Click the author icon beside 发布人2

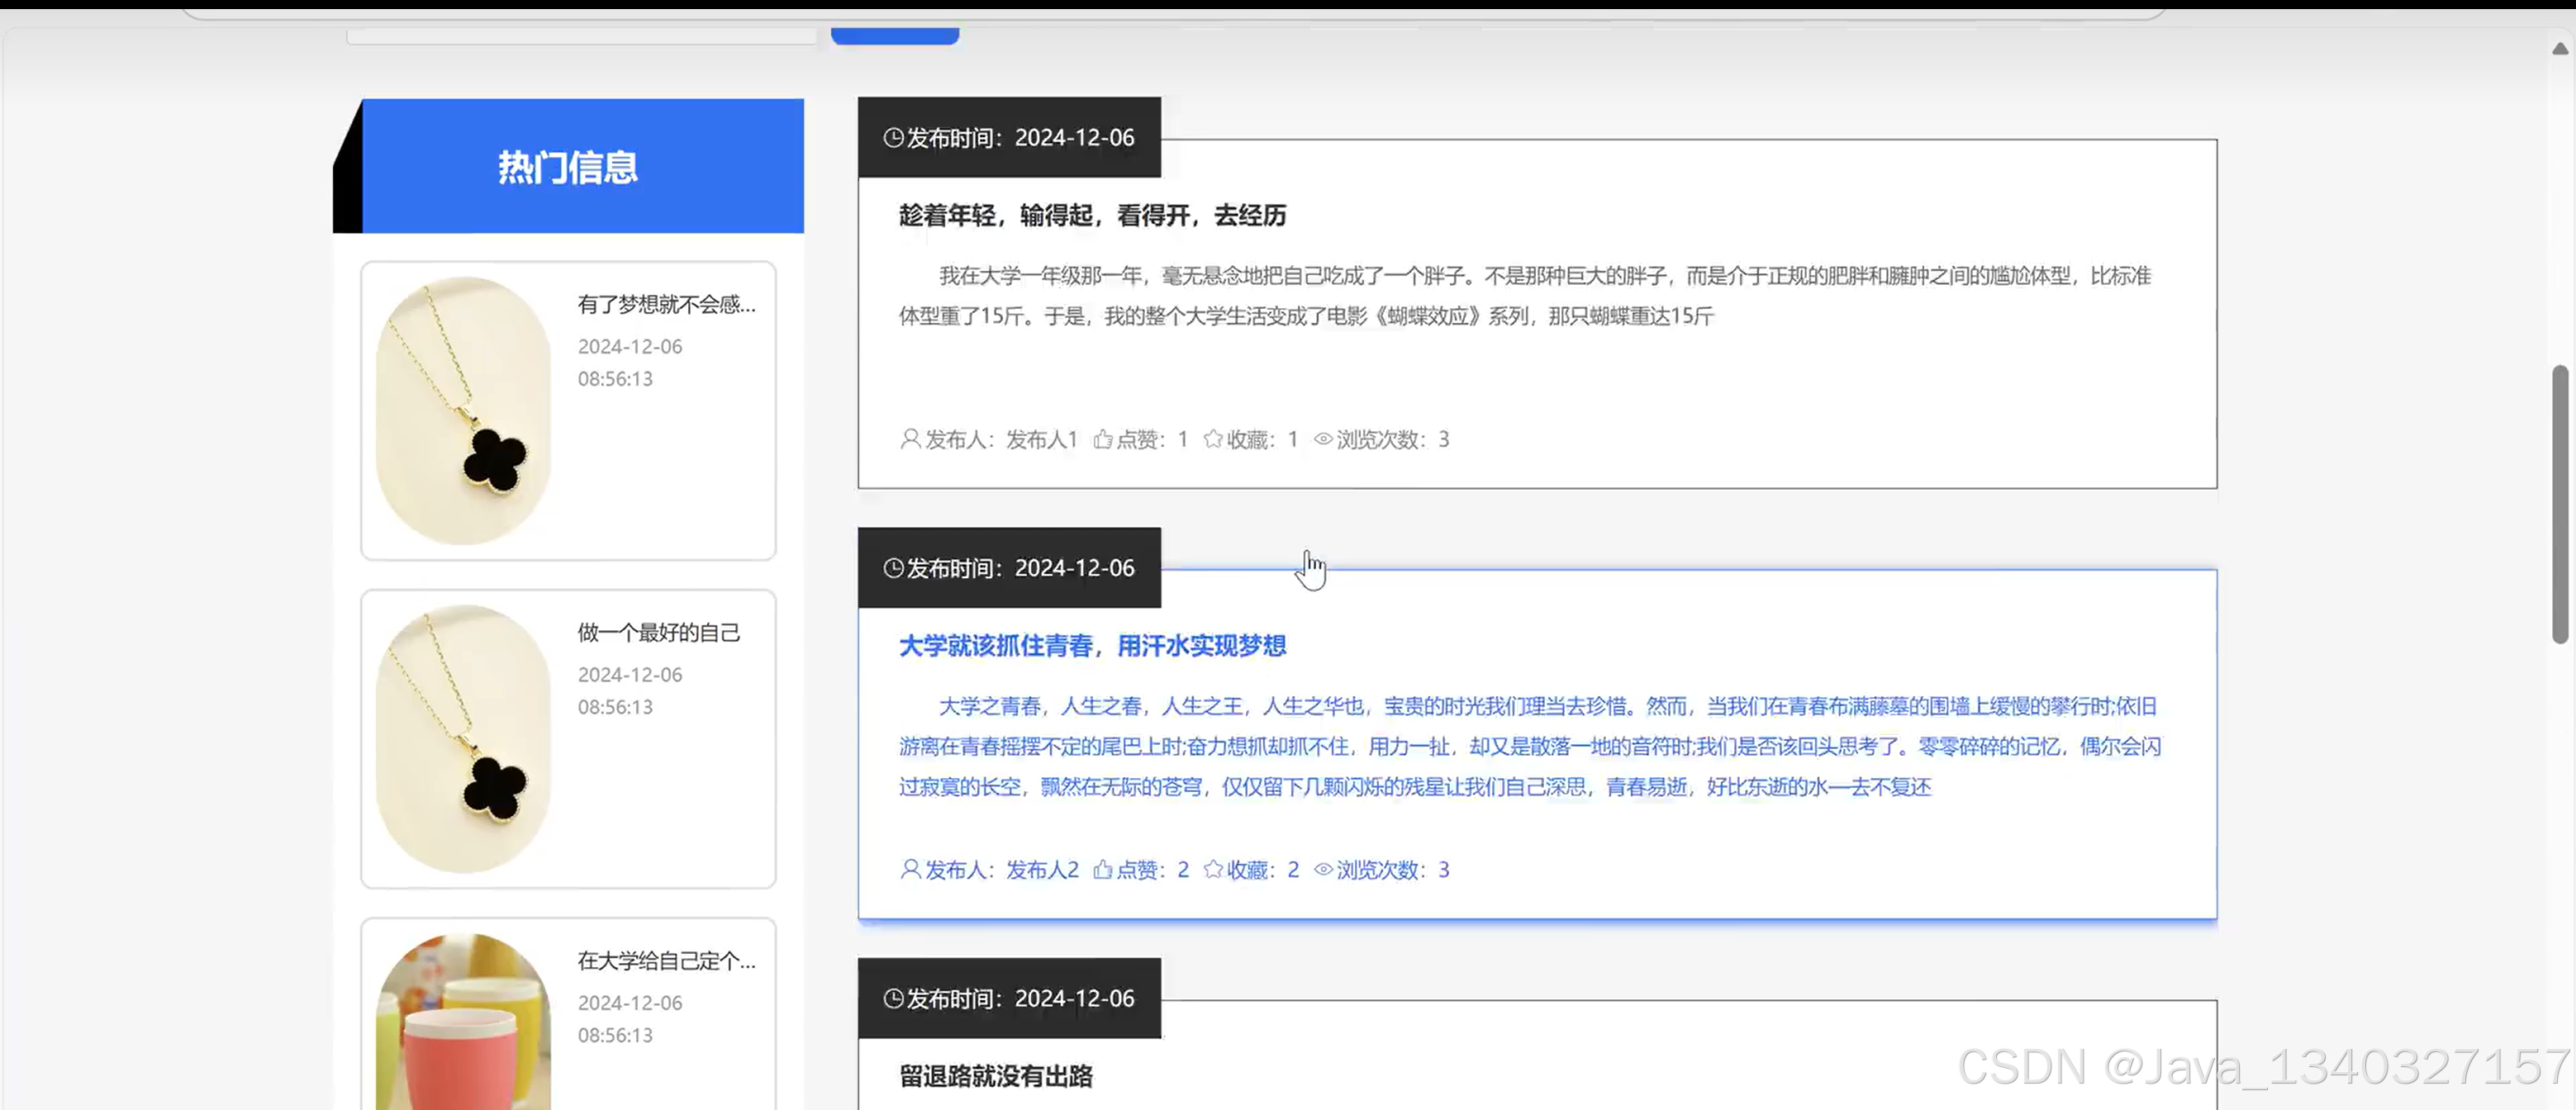[x=910, y=869]
